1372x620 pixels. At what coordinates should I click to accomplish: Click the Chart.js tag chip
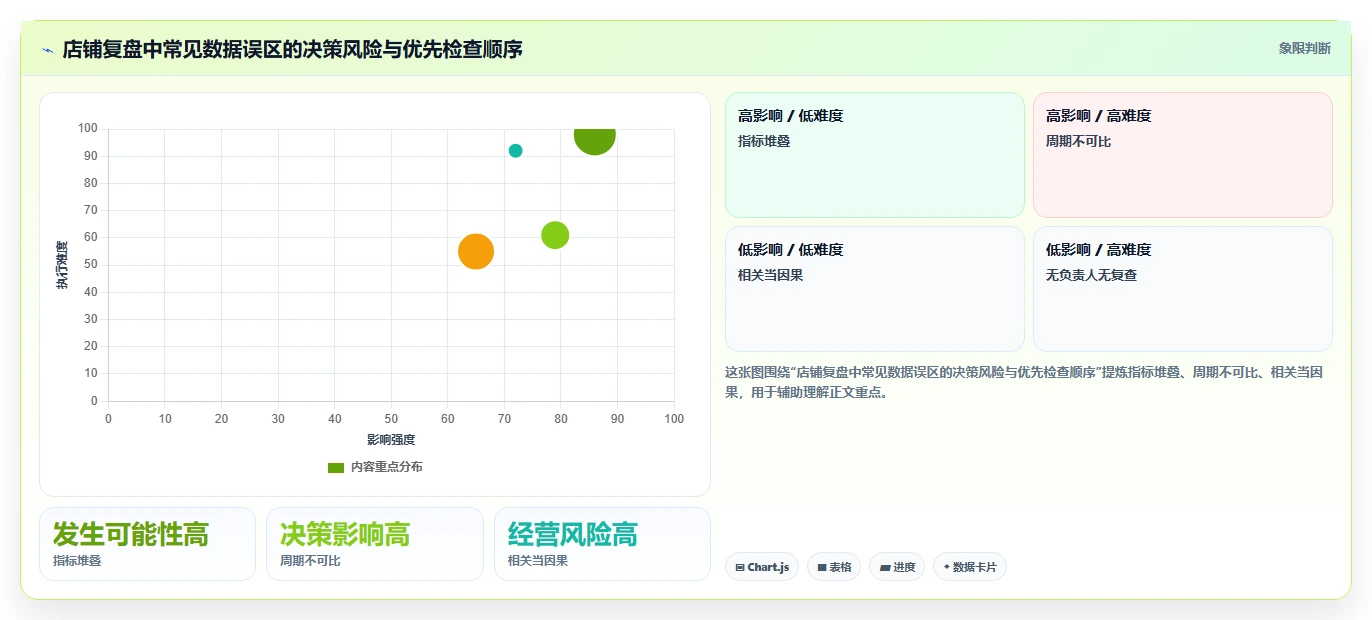[762, 567]
